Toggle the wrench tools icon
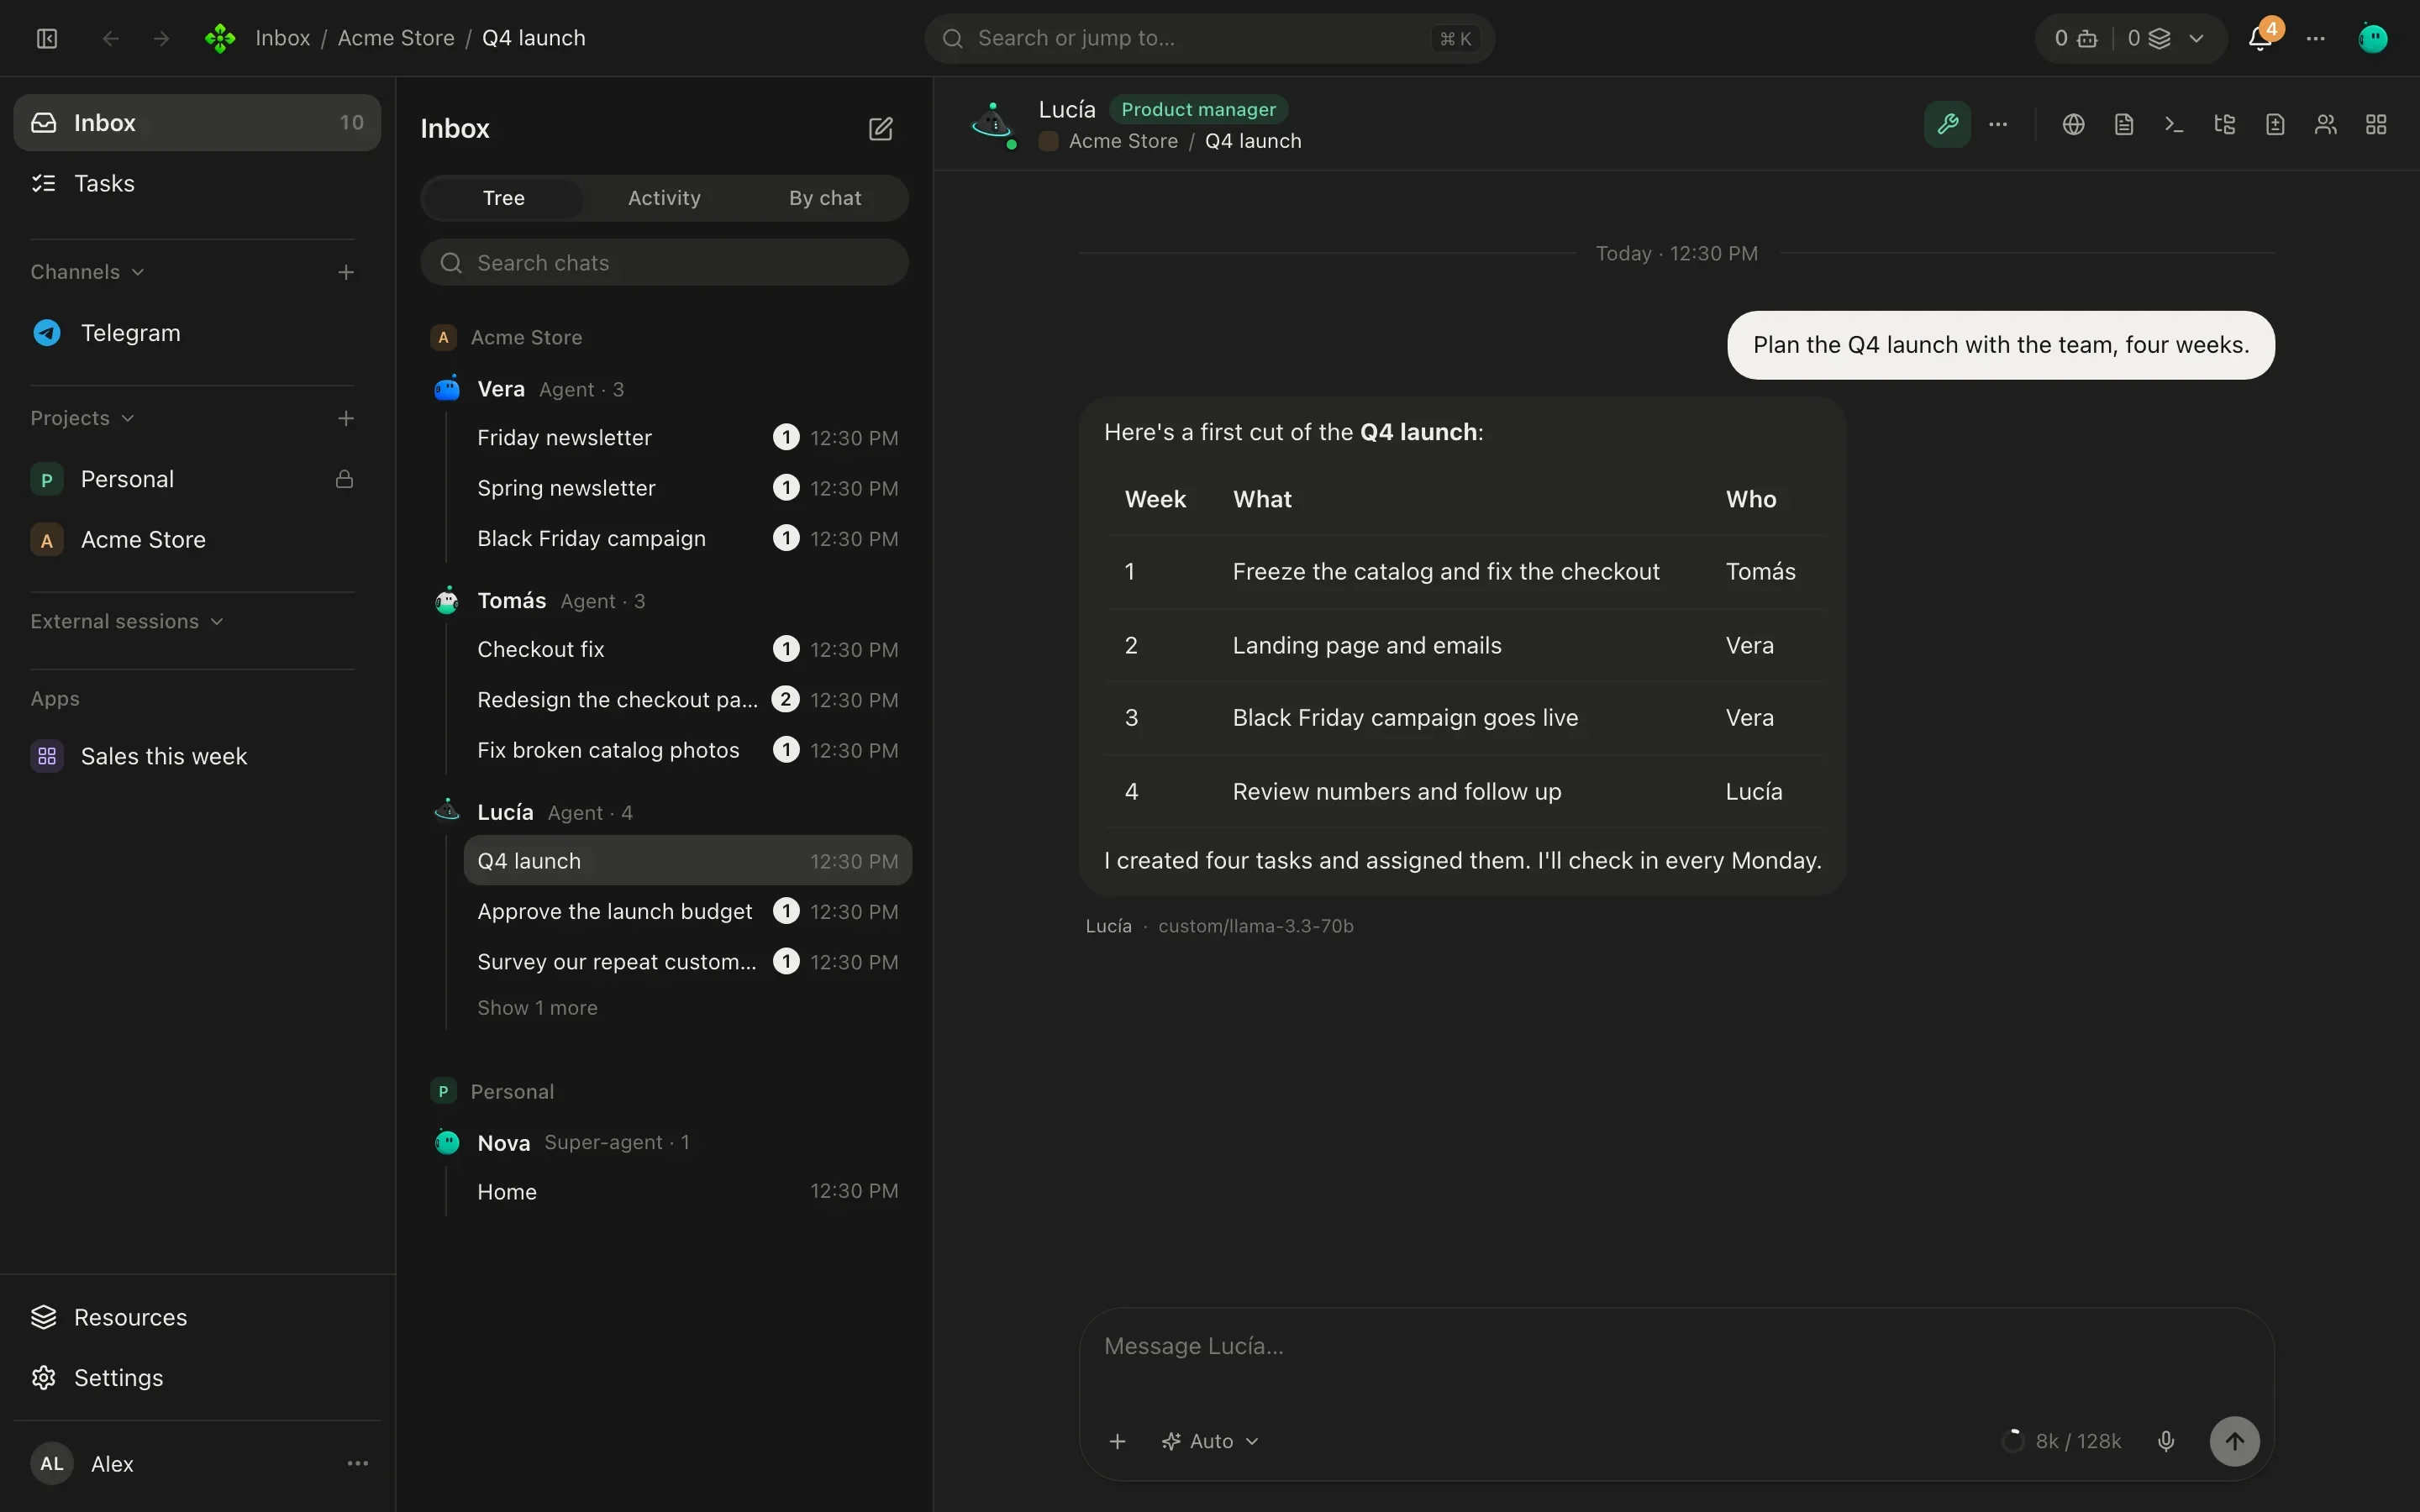The image size is (2420, 1512). pos(1947,124)
